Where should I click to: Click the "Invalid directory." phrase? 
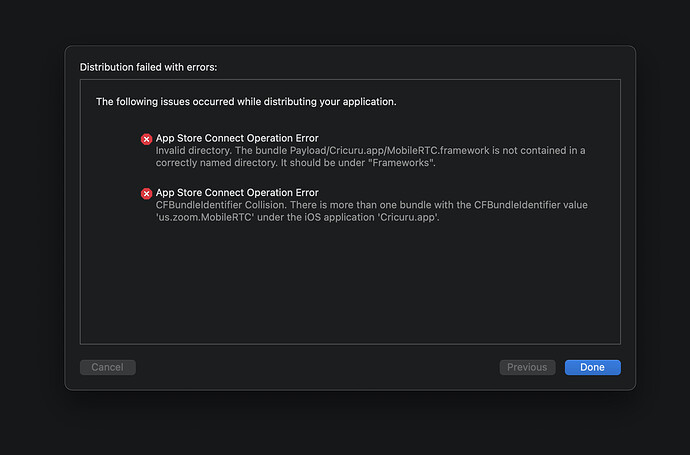pyautogui.click(x=188, y=150)
